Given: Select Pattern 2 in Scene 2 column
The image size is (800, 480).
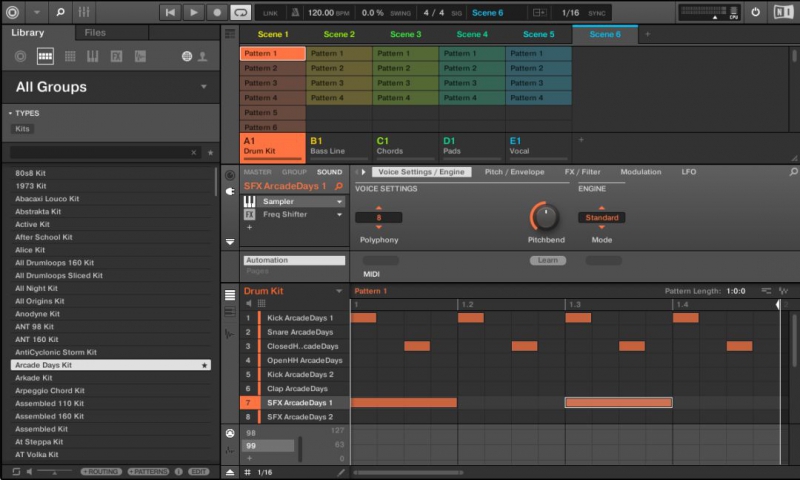Looking at the screenshot, I should (x=339, y=68).
